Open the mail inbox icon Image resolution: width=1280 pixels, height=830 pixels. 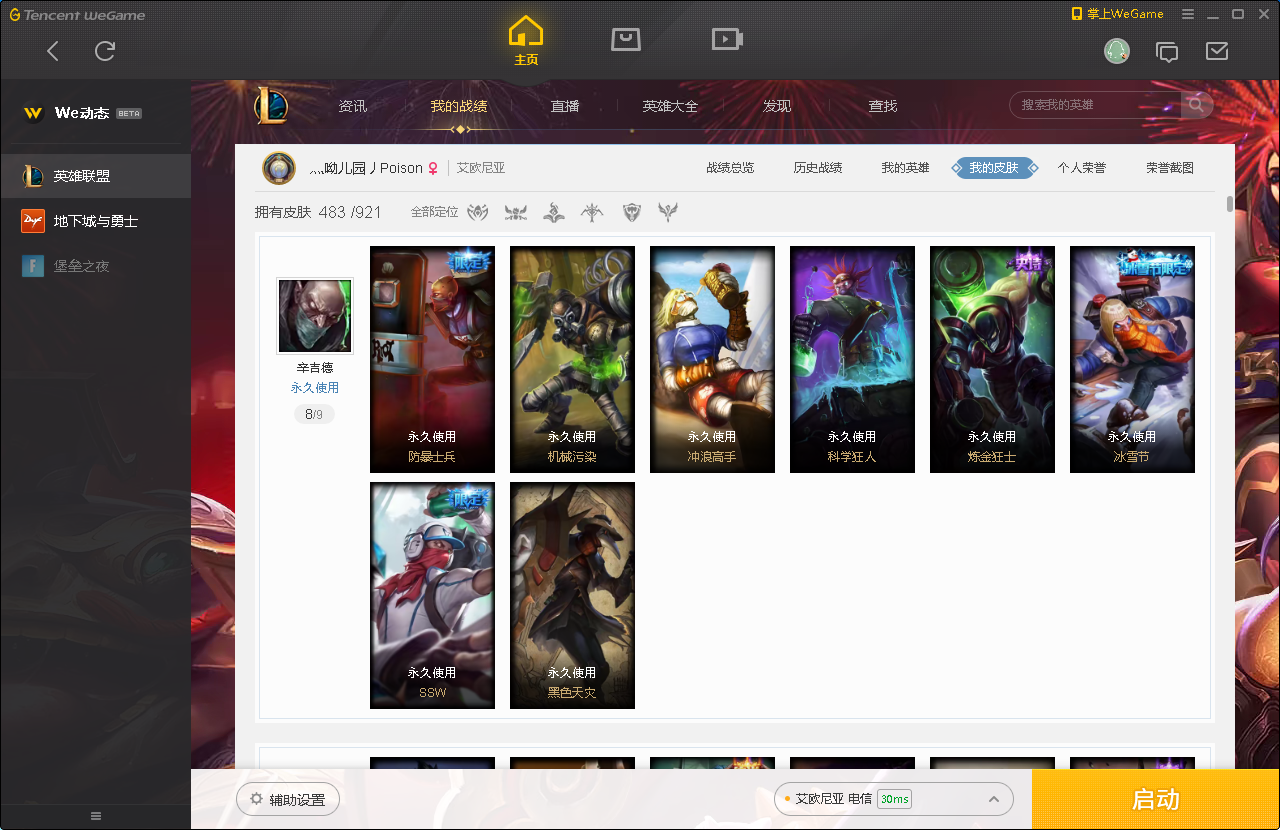point(1217,51)
